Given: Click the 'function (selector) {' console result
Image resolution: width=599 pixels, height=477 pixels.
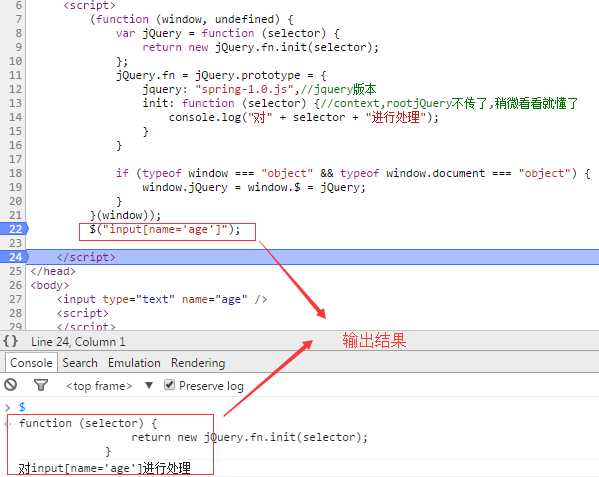Looking at the screenshot, I should pyautogui.click(x=88, y=423).
